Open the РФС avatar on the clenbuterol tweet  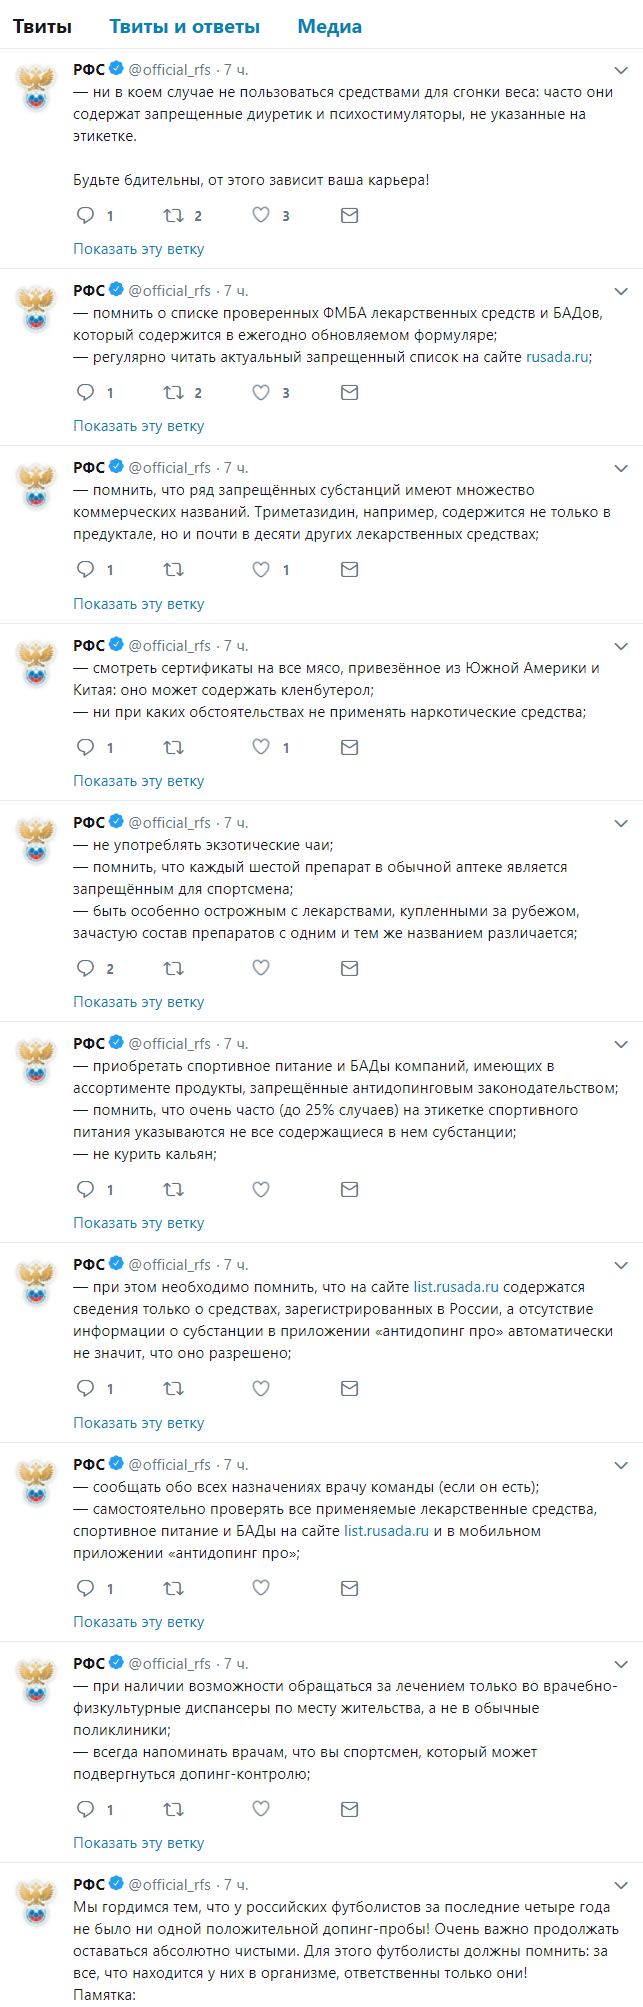(x=37, y=662)
